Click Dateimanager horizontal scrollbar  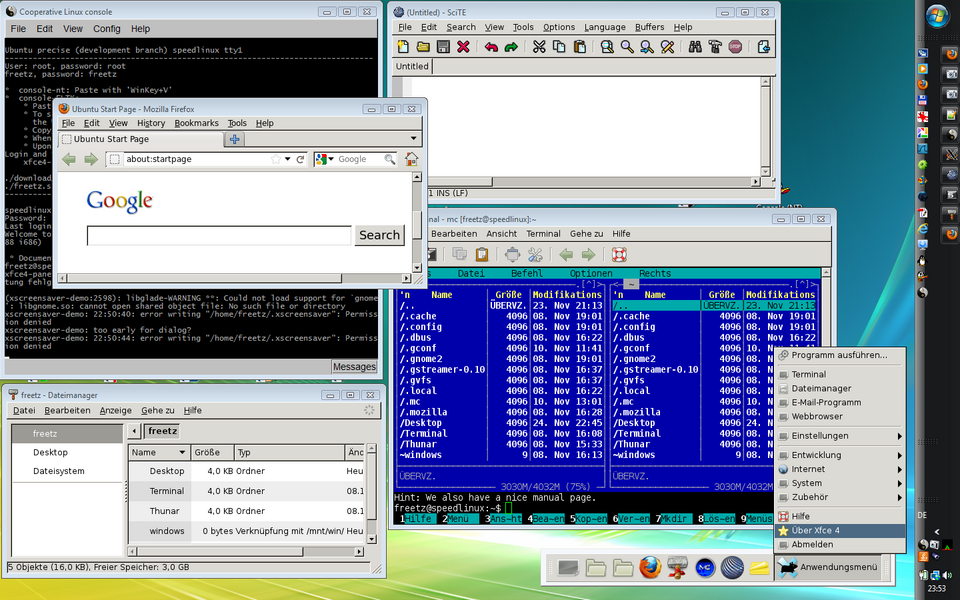coord(246,552)
